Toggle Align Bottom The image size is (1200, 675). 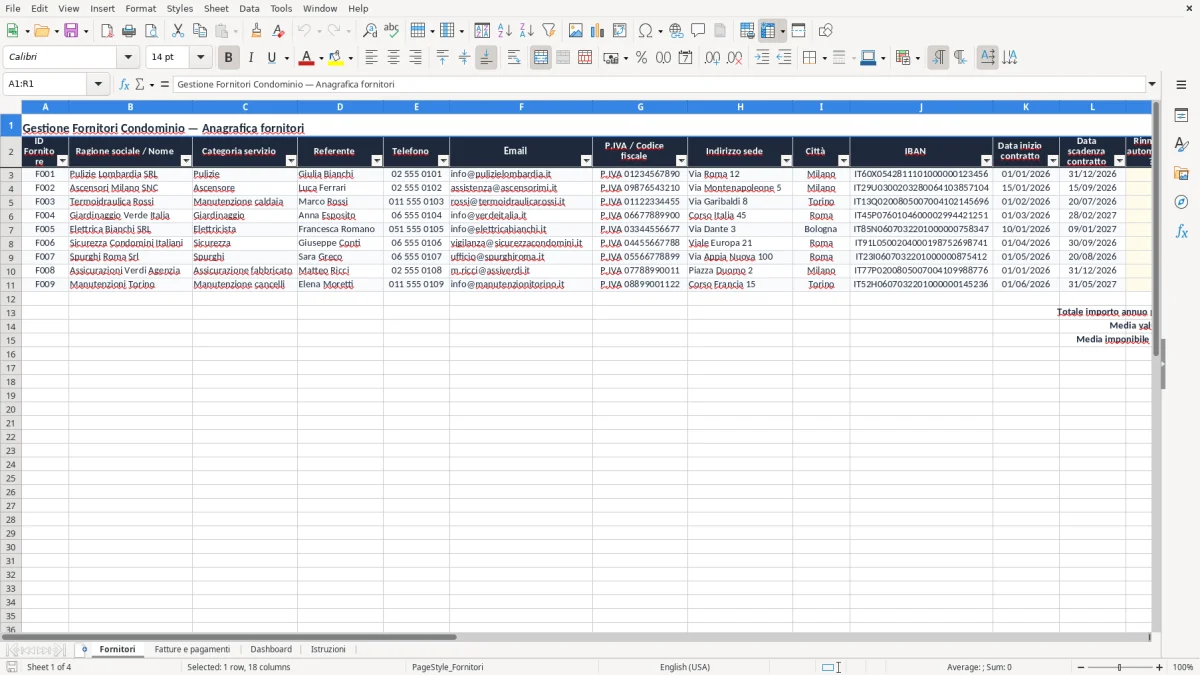tap(486, 58)
